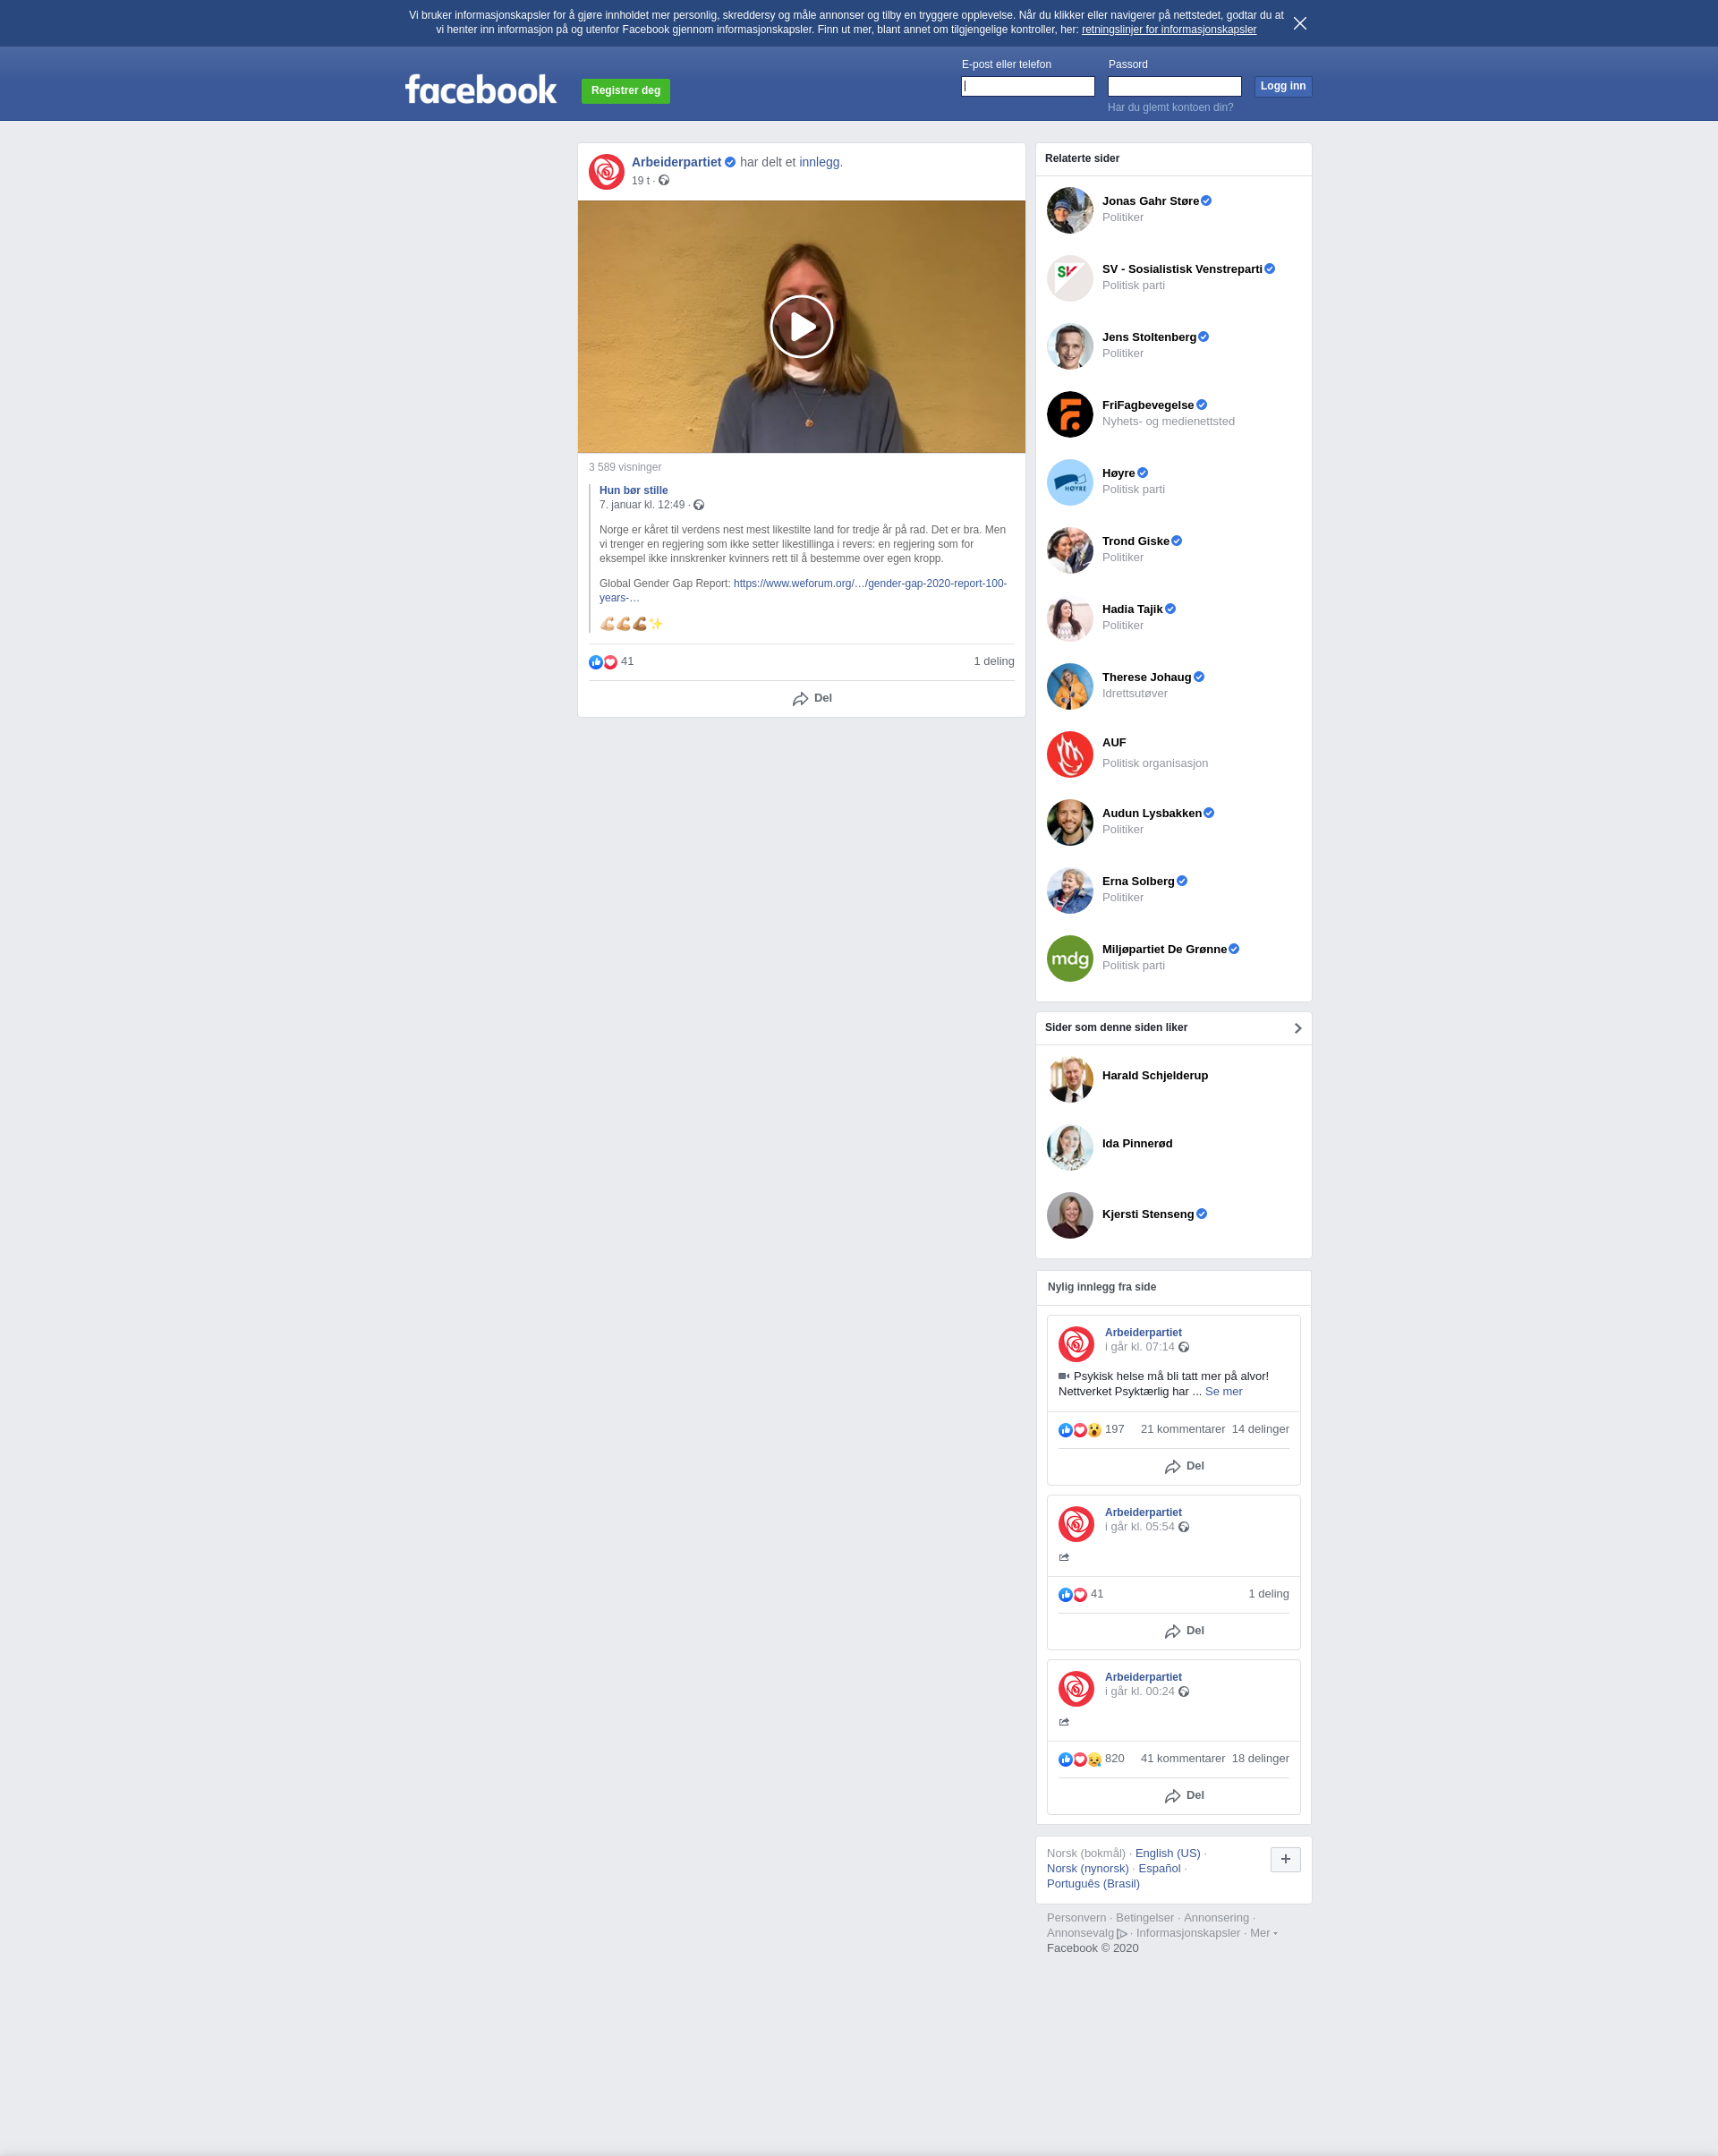Click reaction icons next to 197

pyautogui.click(x=1079, y=1430)
